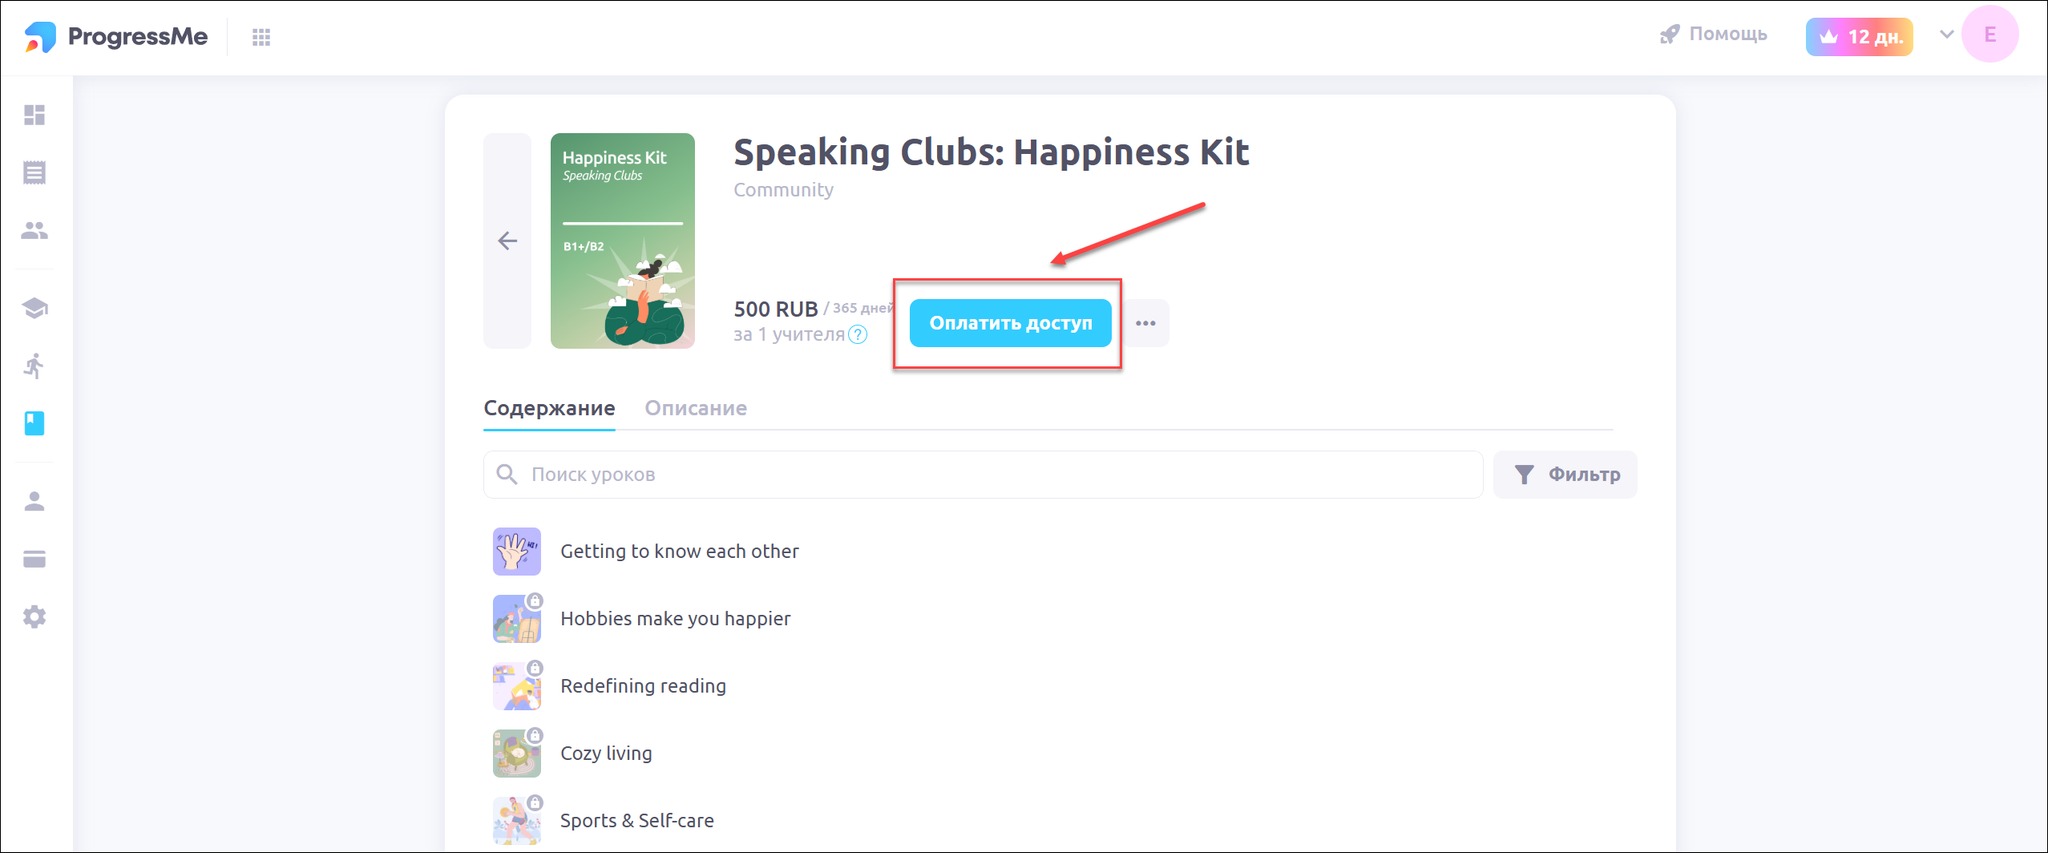This screenshot has height=853, width=2048.
Task: Click the Community author label
Action: (x=784, y=190)
